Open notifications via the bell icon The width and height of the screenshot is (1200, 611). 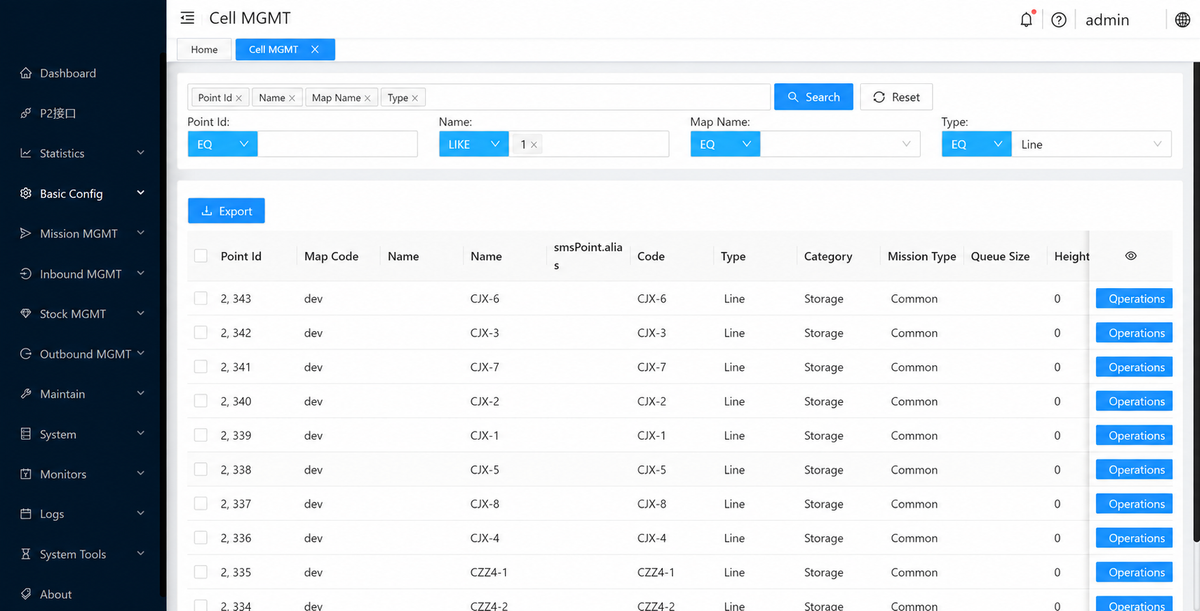1026,19
